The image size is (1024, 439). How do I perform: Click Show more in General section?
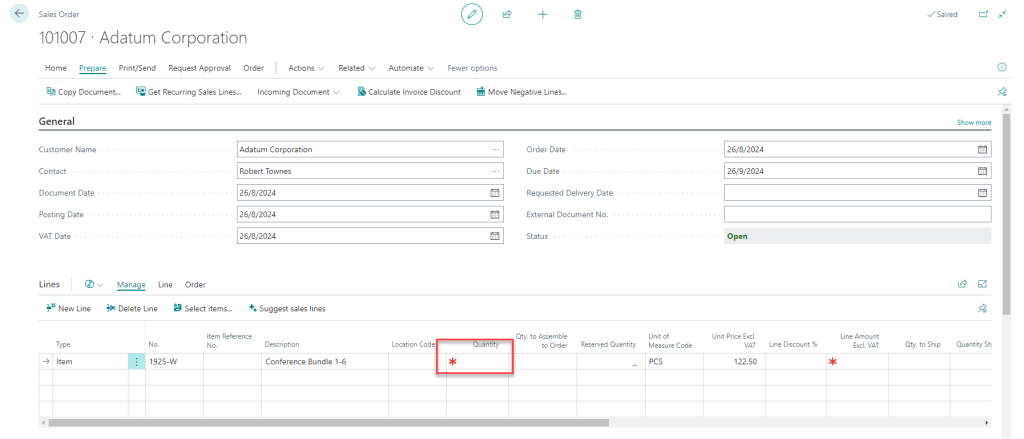tap(973, 122)
